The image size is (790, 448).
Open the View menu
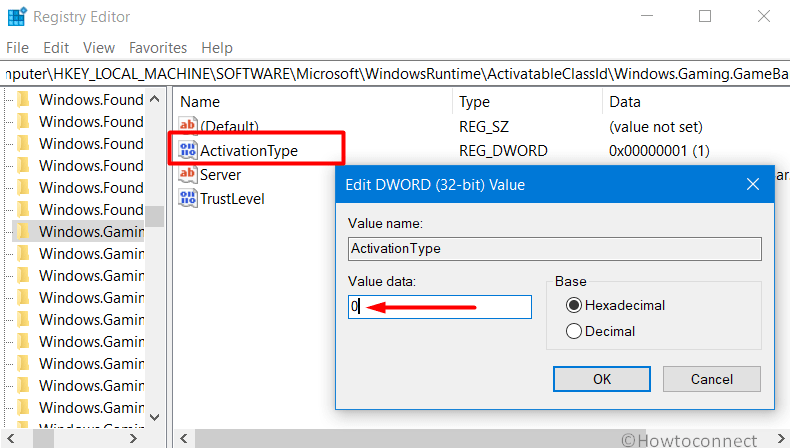coord(99,48)
